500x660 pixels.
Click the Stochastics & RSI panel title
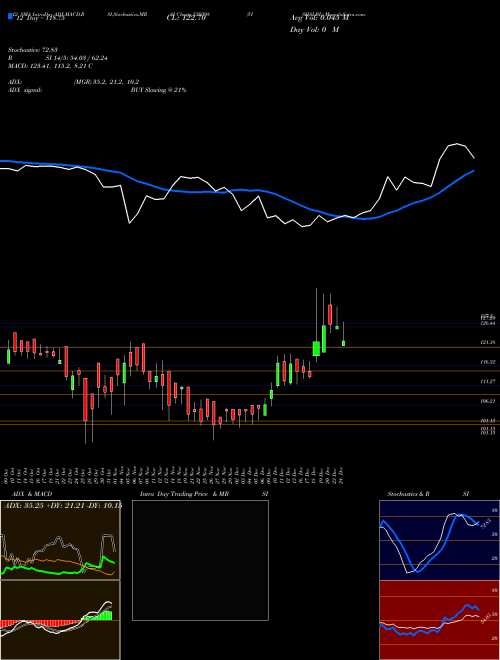point(428,494)
